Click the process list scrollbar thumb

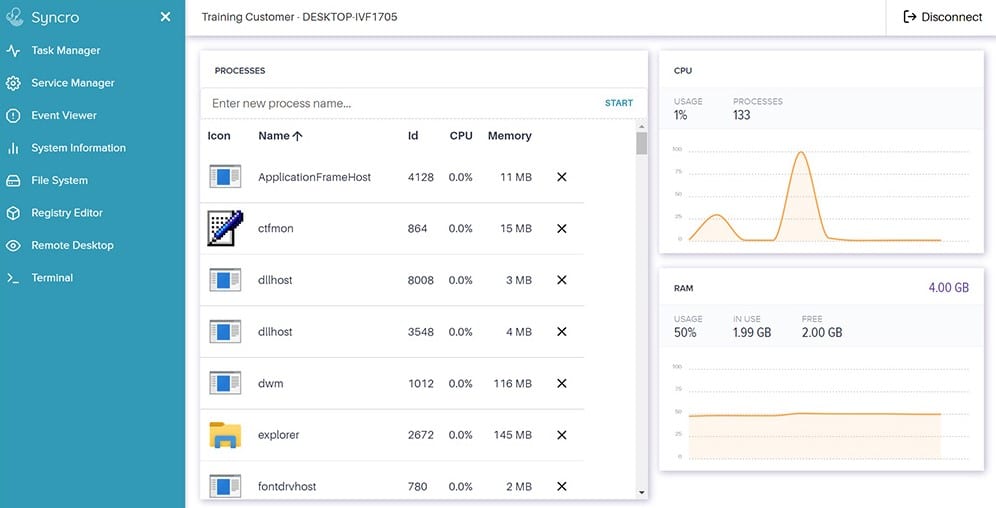coord(642,144)
